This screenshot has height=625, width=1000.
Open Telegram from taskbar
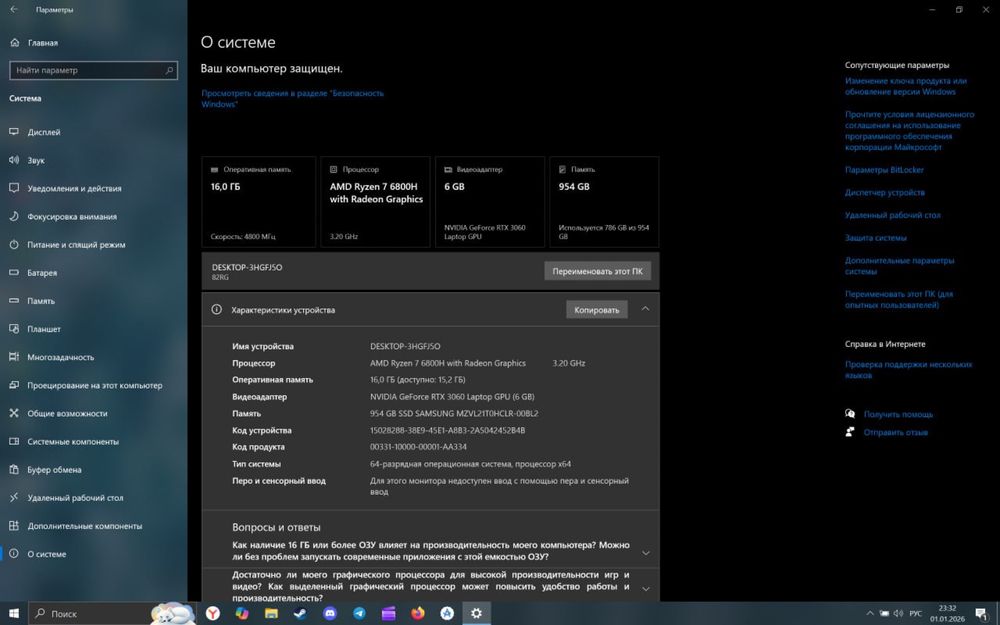359,614
